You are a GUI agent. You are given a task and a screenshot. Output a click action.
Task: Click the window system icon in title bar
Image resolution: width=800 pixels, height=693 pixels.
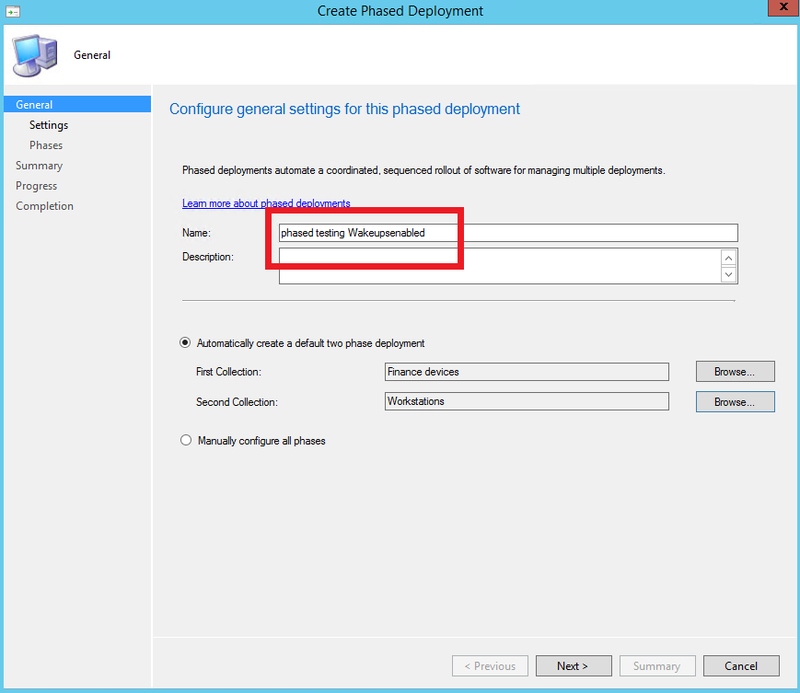(13, 11)
